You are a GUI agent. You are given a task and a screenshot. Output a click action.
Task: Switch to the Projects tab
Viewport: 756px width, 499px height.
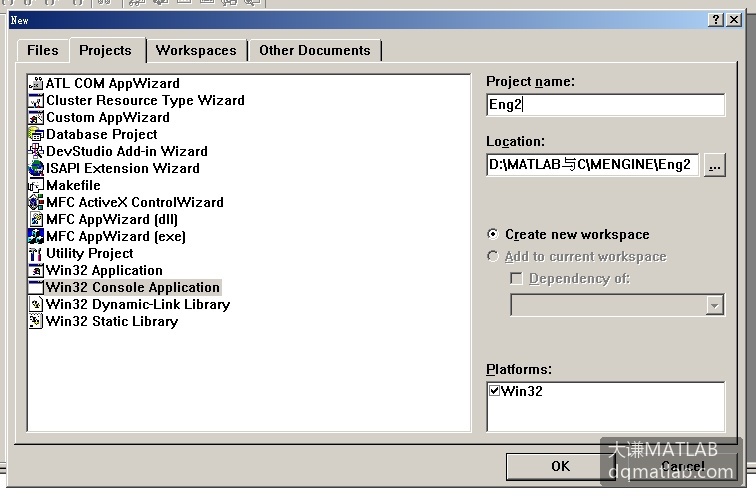(106, 50)
